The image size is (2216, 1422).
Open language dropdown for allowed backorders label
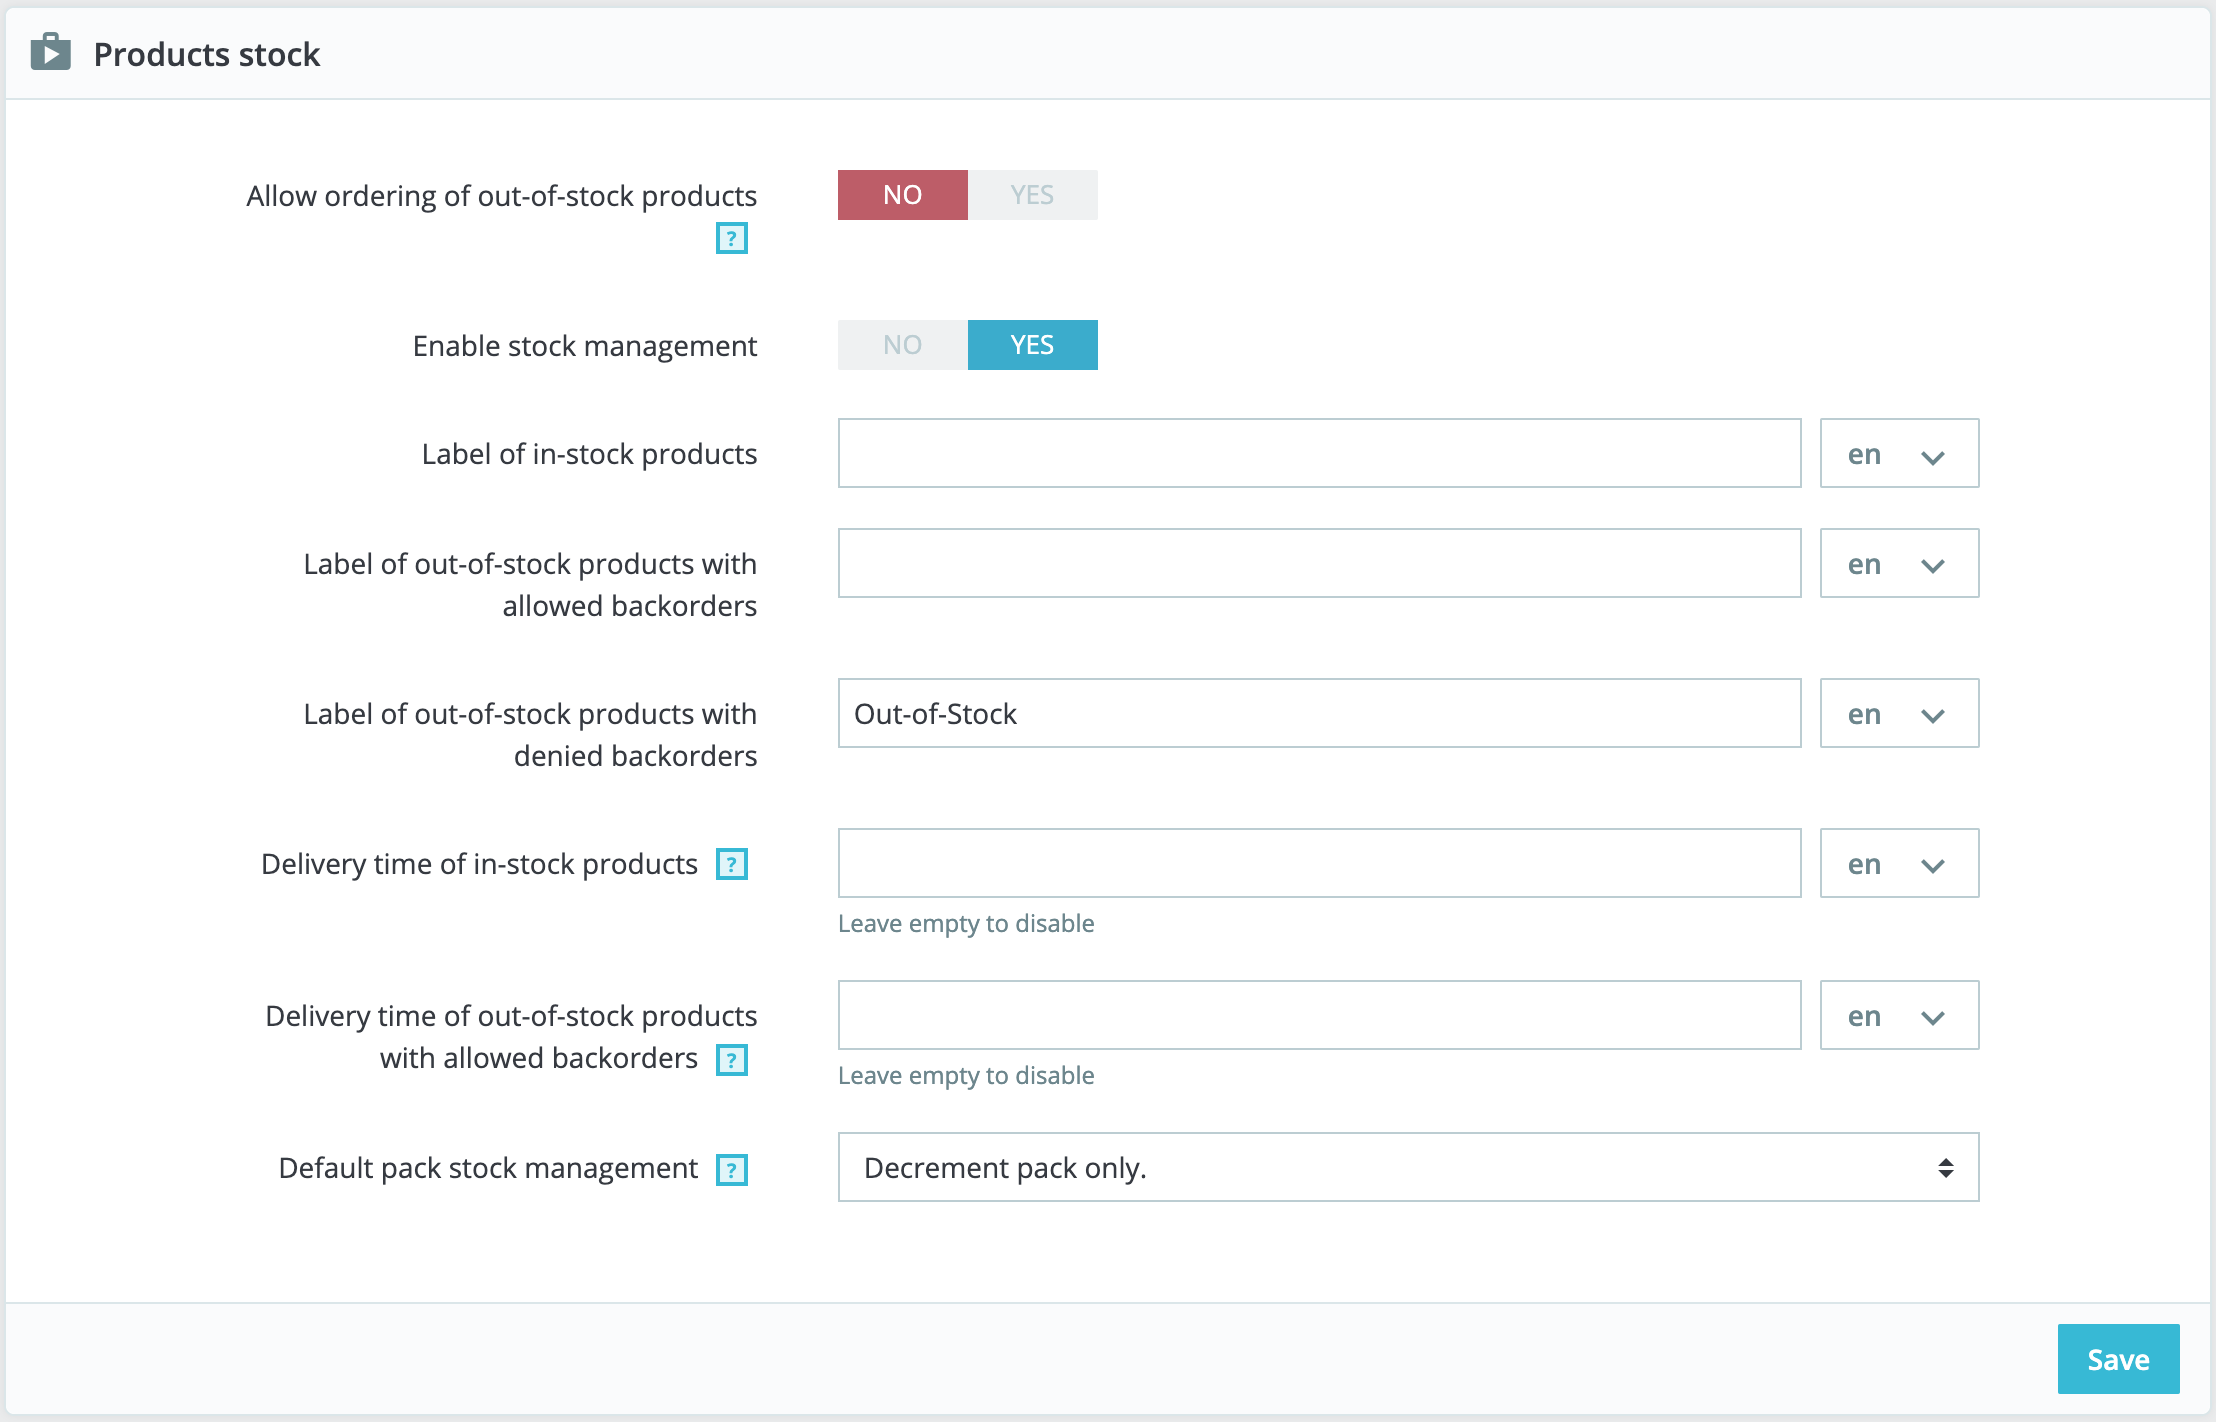(x=1899, y=563)
